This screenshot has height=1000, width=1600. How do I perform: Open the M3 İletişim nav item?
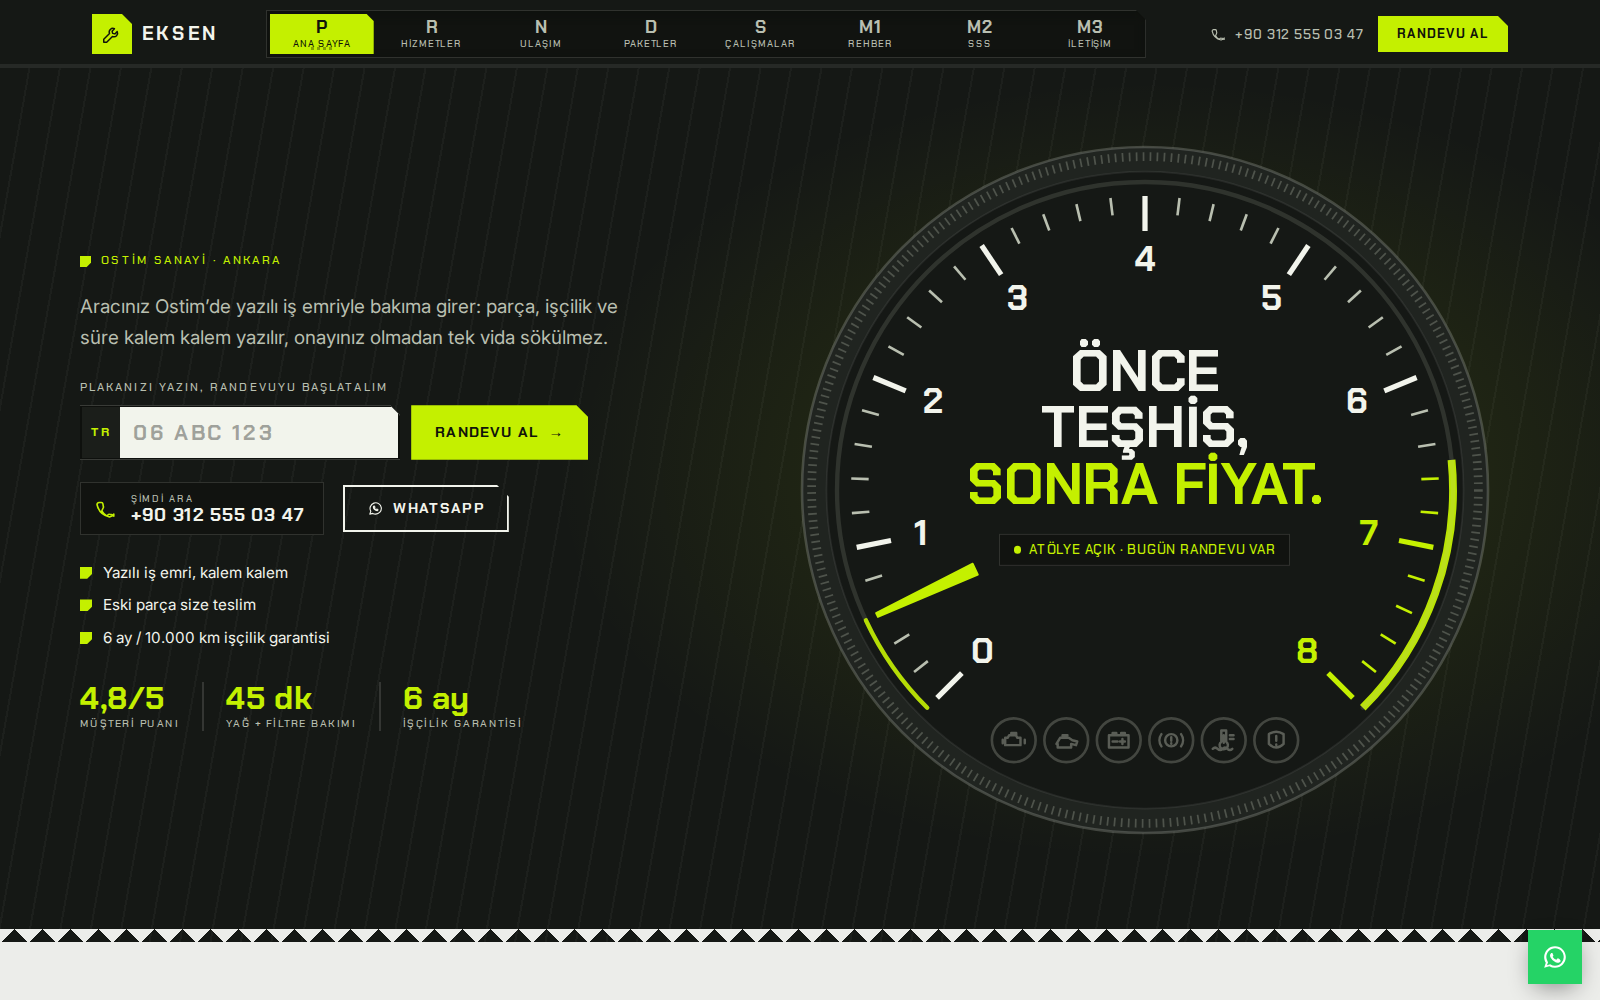click(x=1090, y=34)
